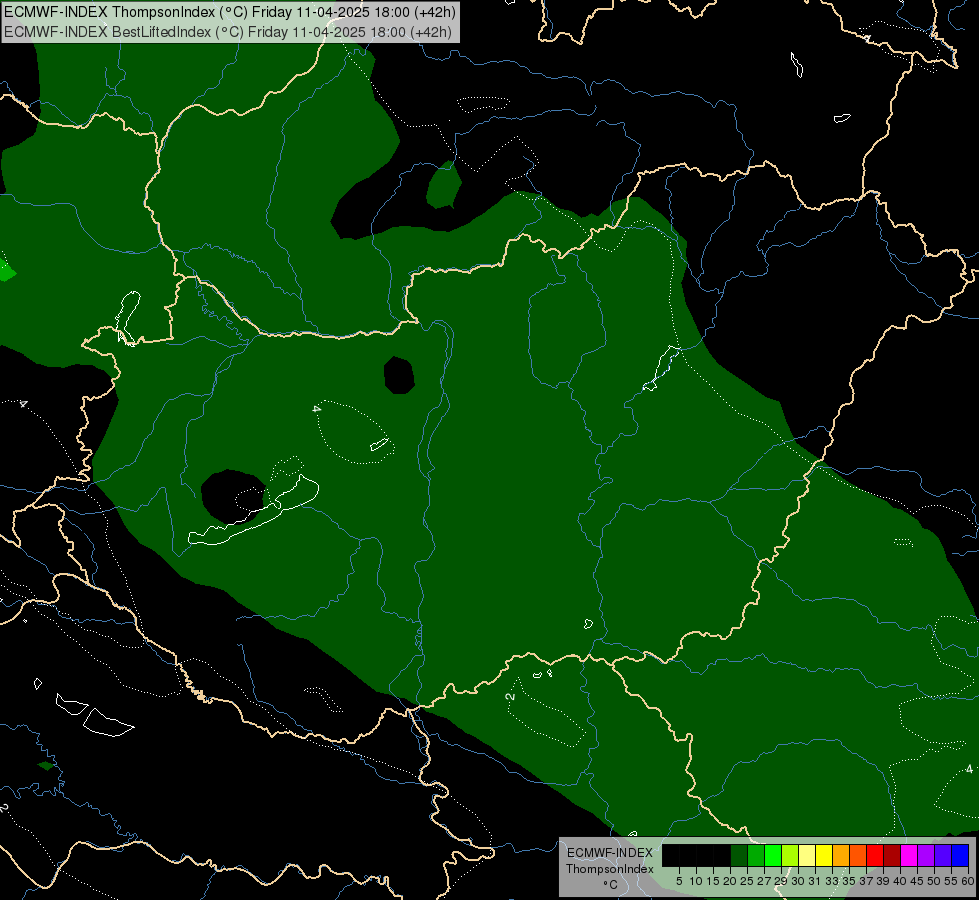Click legend tick label 50
979x900 pixels.
(x=934, y=881)
